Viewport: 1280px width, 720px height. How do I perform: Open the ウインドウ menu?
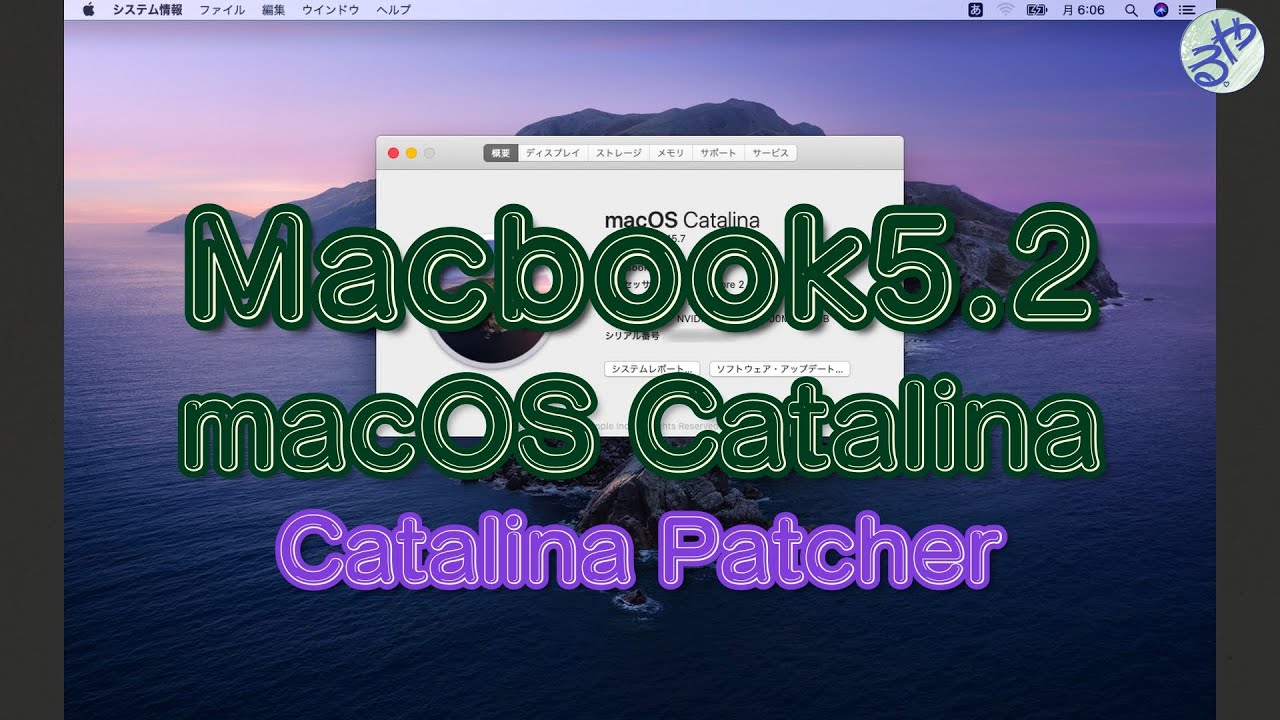click(x=330, y=10)
